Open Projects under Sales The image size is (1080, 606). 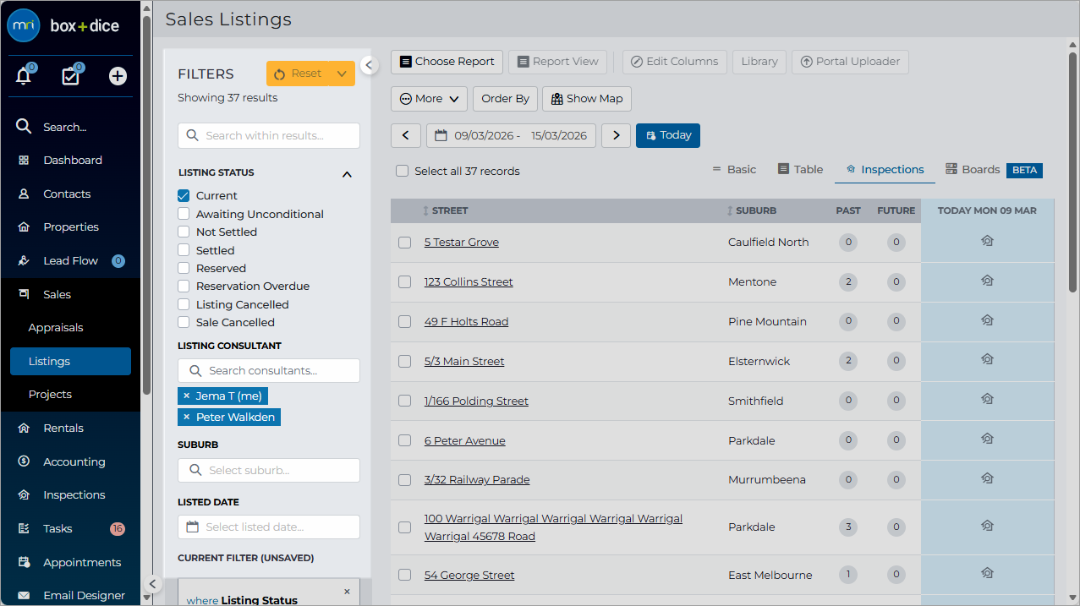[x=50, y=394]
